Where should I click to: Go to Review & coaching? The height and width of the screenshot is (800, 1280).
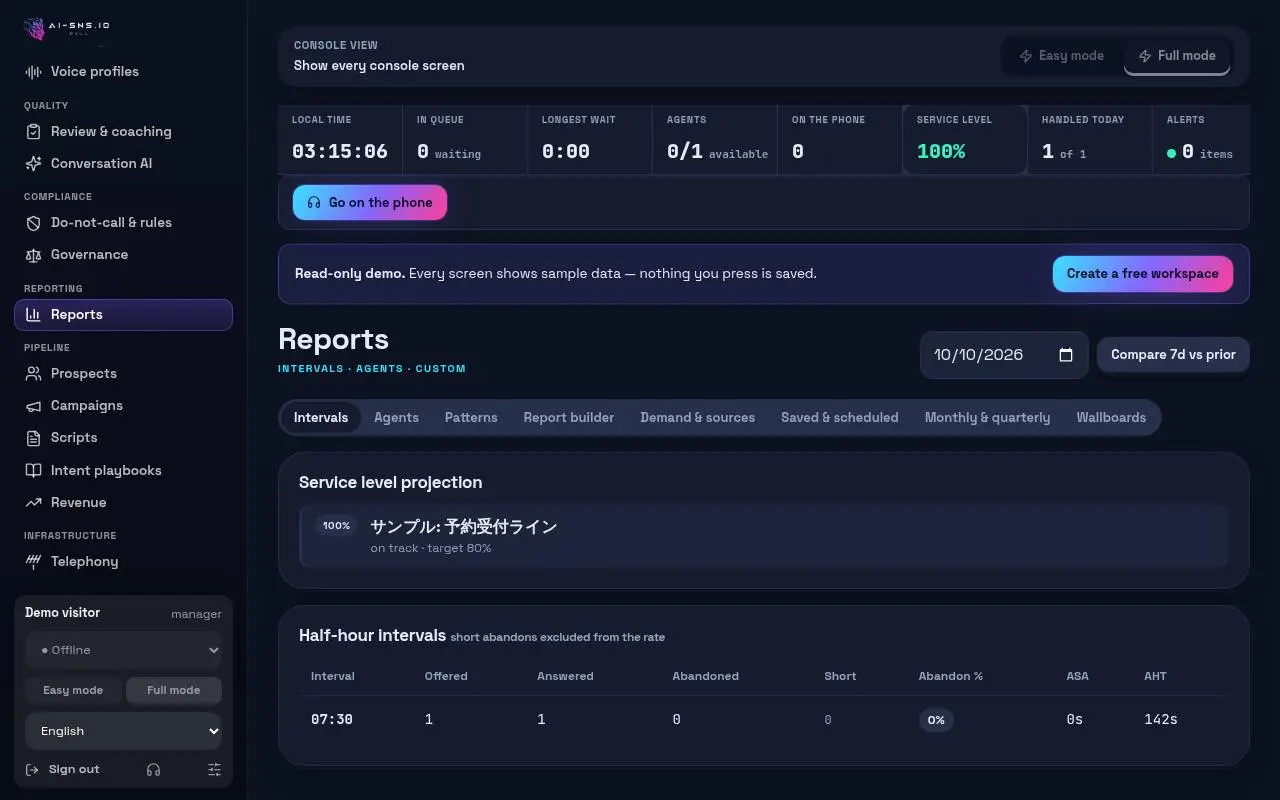click(x=123, y=132)
